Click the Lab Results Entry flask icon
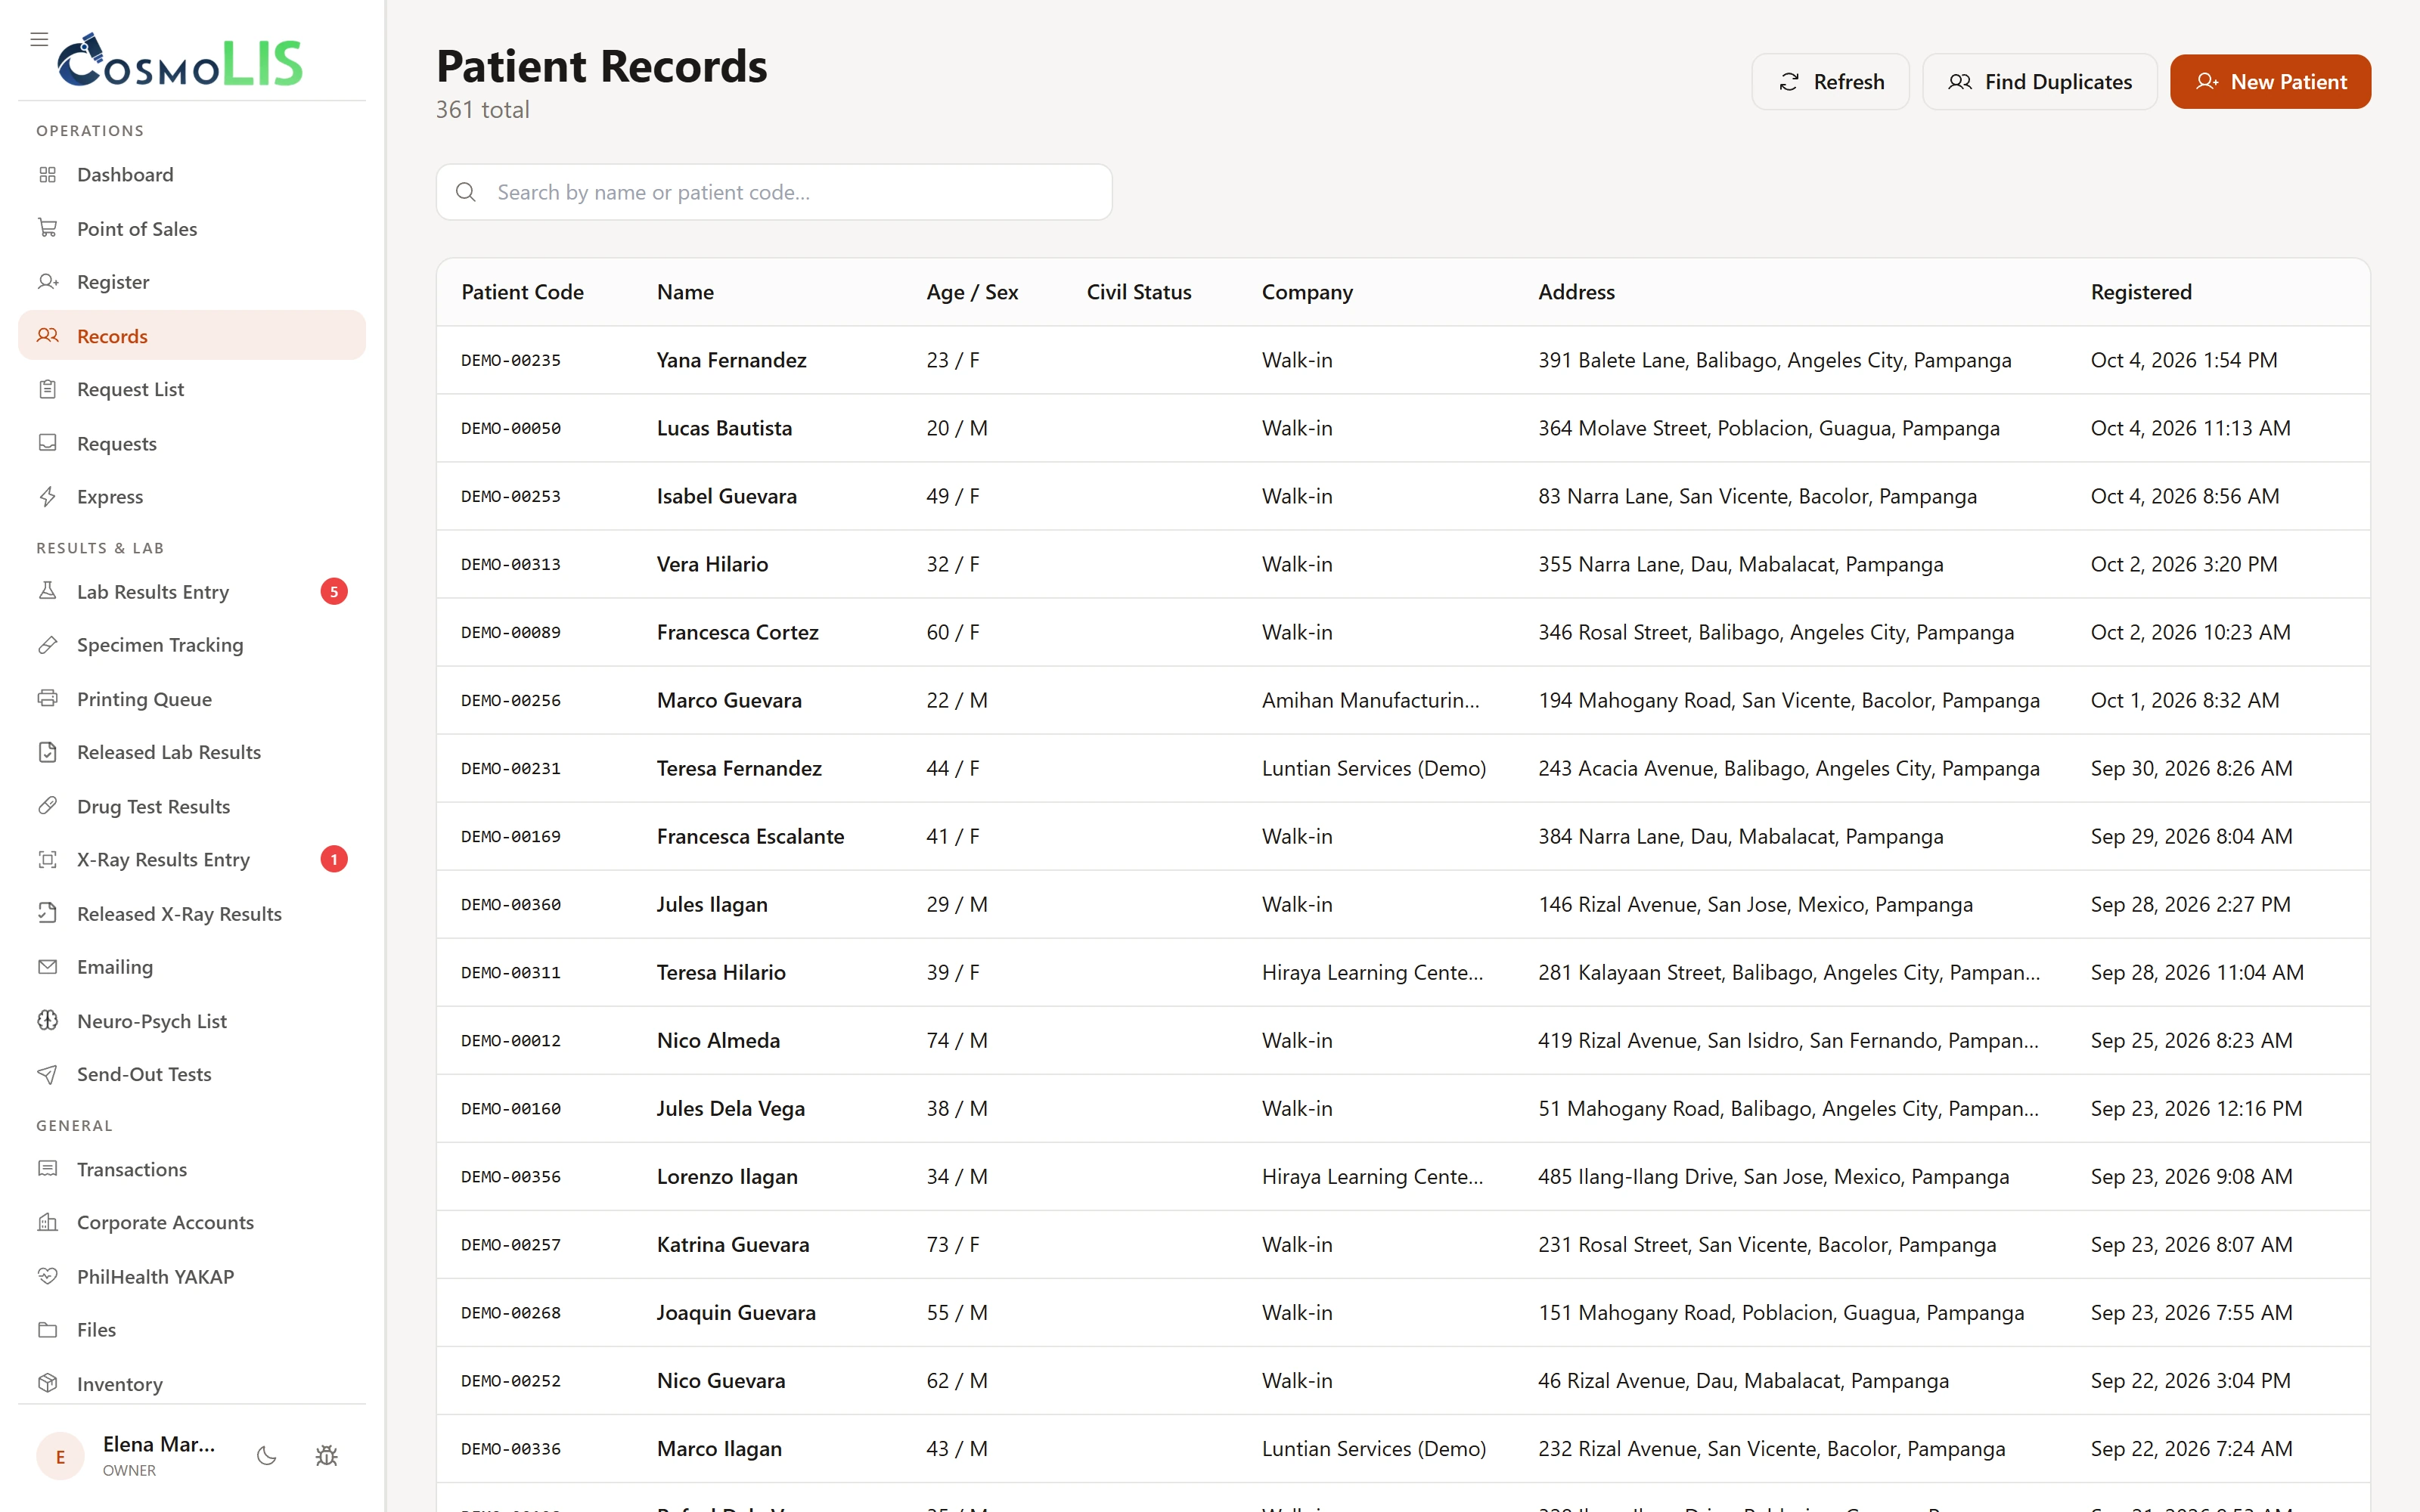 pyautogui.click(x=47, y=591)
